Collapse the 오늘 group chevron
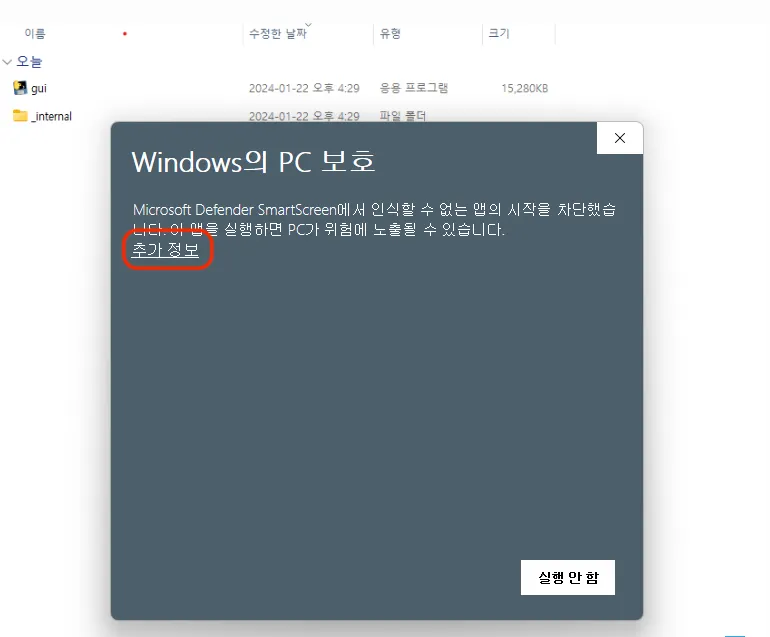 tap(7, 62)
